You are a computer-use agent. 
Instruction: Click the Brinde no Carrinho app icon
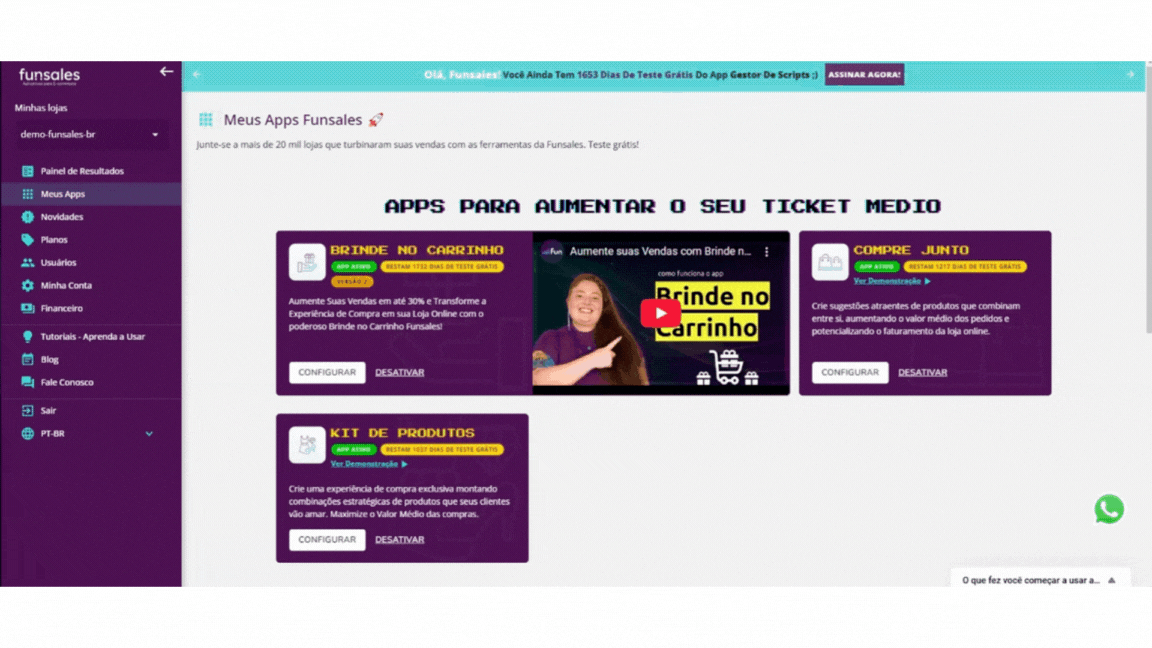pos(307,262)
